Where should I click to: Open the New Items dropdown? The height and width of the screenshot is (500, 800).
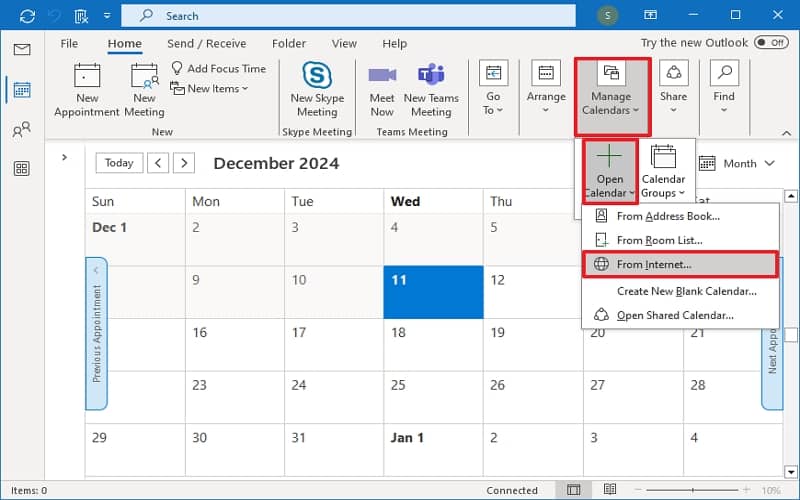[x=209, y=88]
